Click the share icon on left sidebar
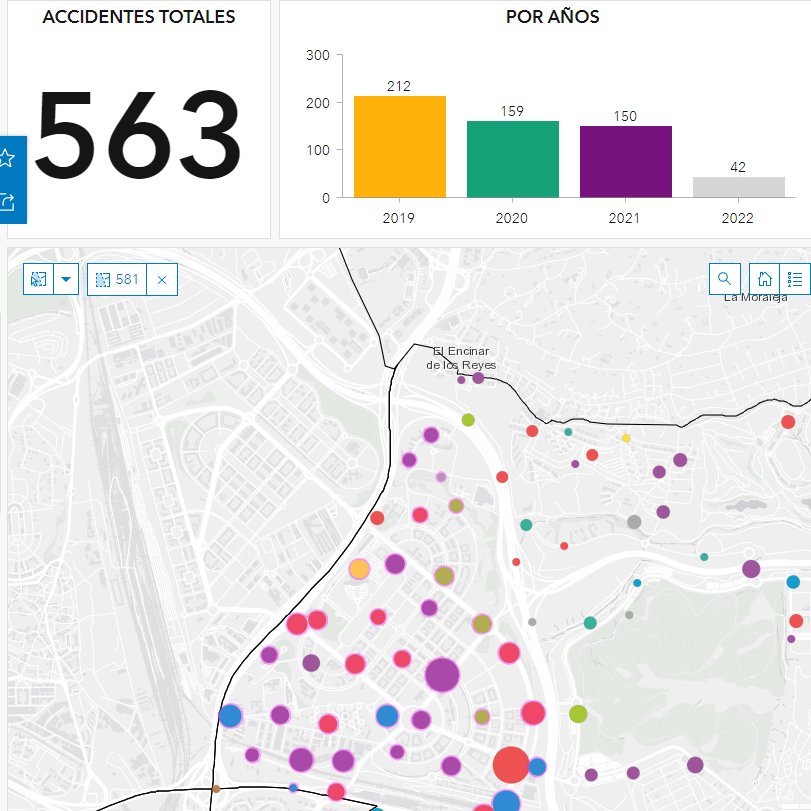The image size is (811, 811). click(x=8, y=201)
